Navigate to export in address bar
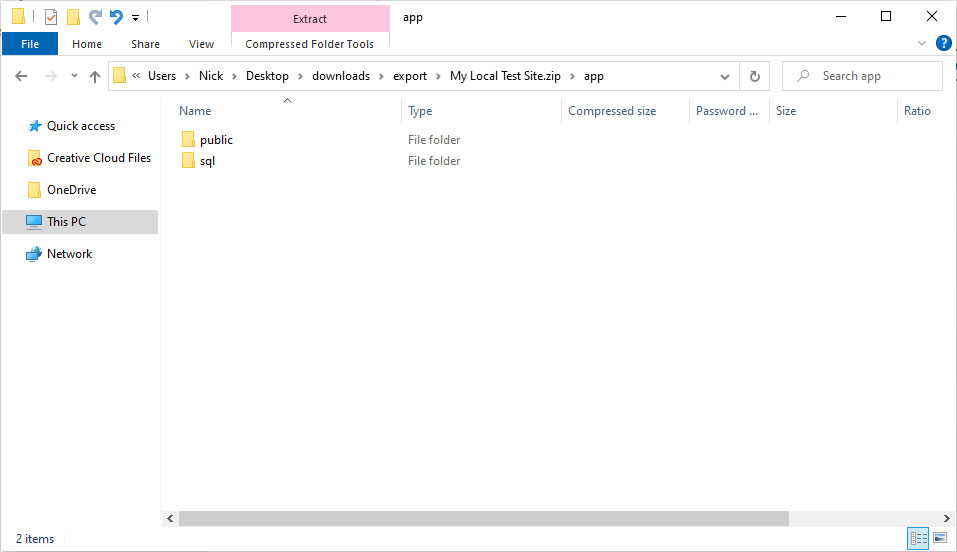Image resolution: width=957 pixels, height=552 pixels. pos(410,76)
